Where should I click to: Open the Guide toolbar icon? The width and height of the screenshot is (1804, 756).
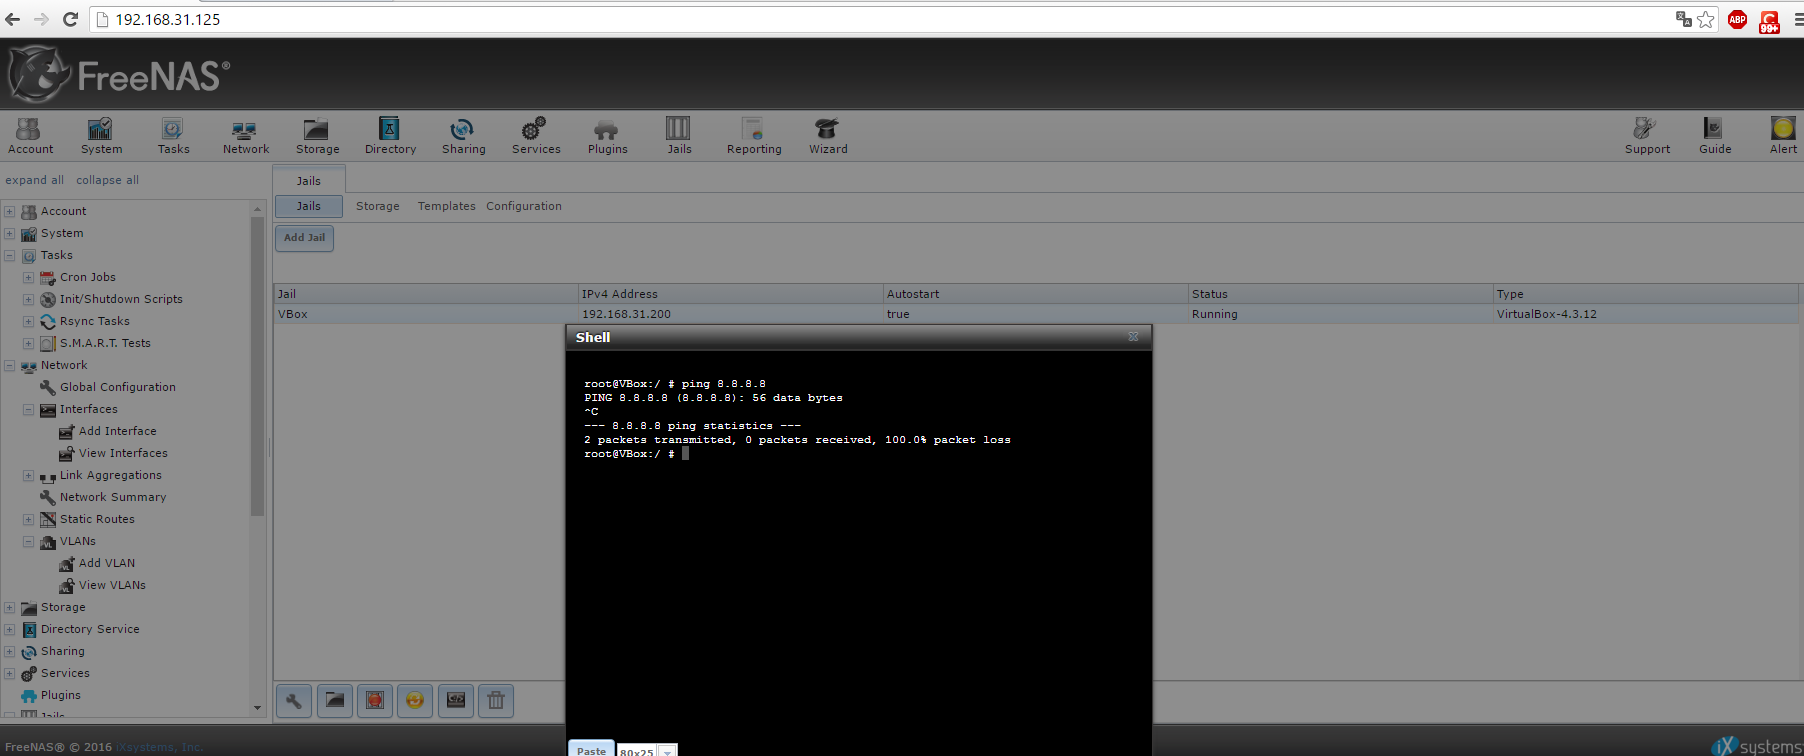[1714, 136]
